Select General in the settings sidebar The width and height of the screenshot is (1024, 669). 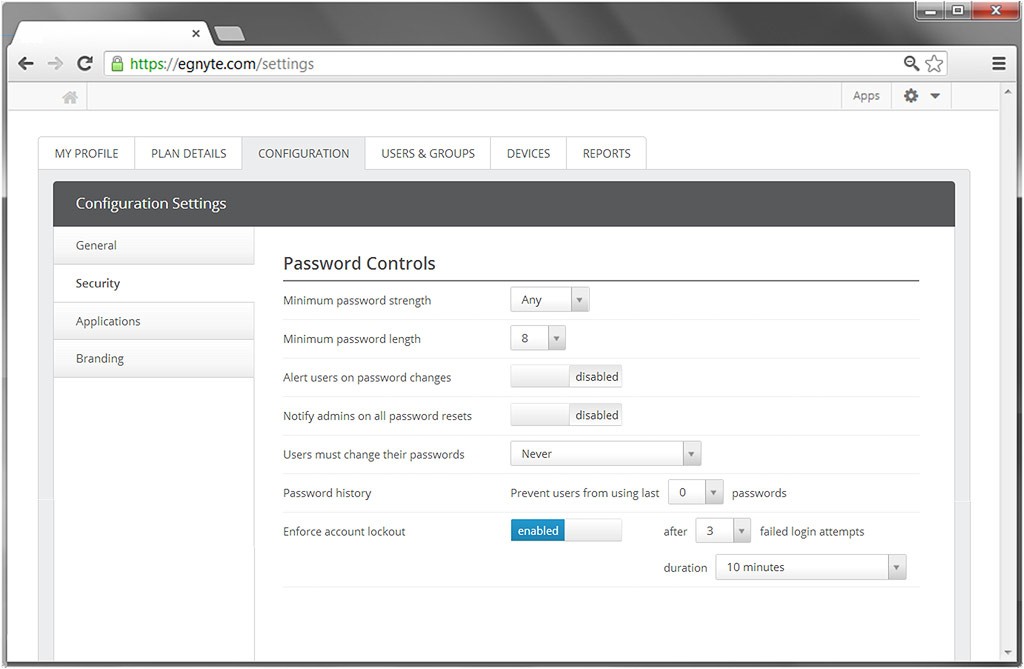point(153,246)
